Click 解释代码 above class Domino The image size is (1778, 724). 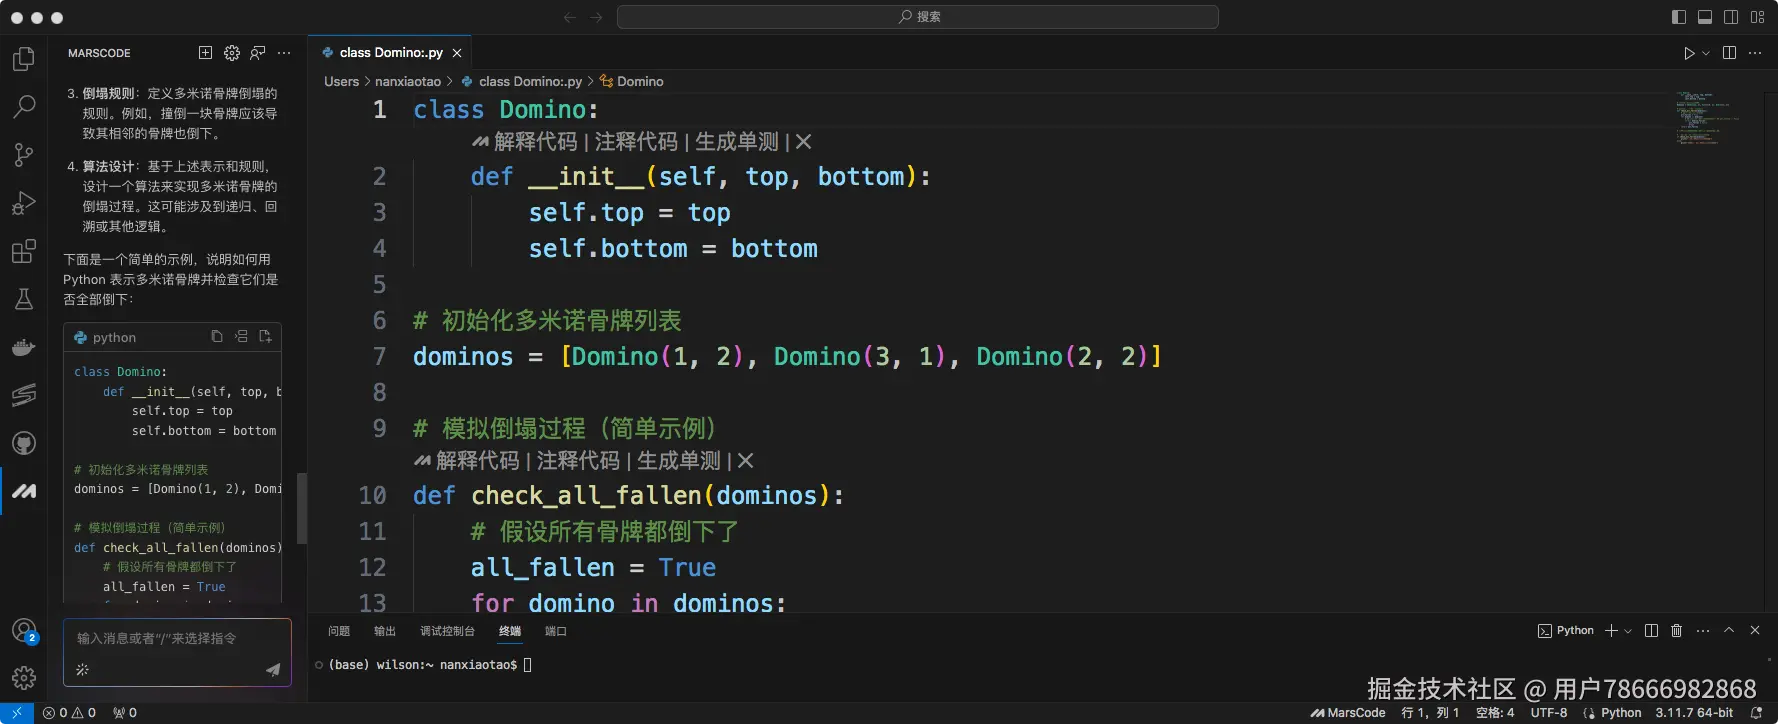point(535,142)
